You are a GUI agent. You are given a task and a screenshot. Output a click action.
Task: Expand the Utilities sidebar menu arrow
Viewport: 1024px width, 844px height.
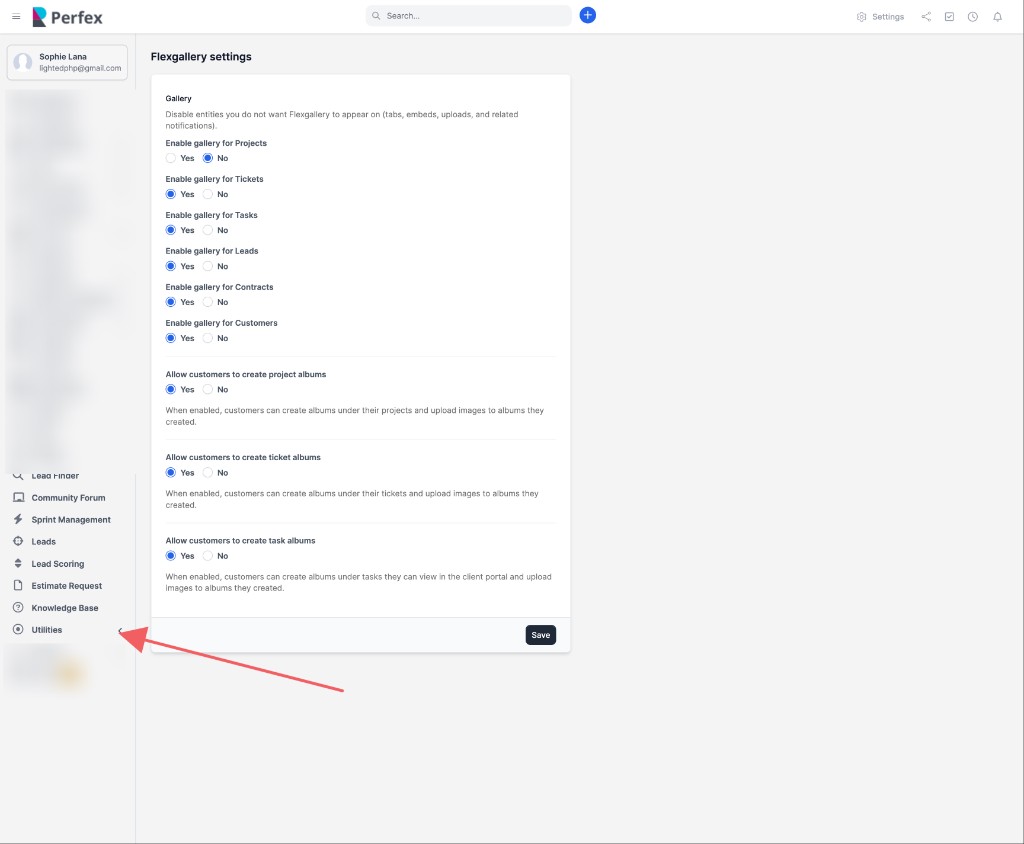[120, 630]
